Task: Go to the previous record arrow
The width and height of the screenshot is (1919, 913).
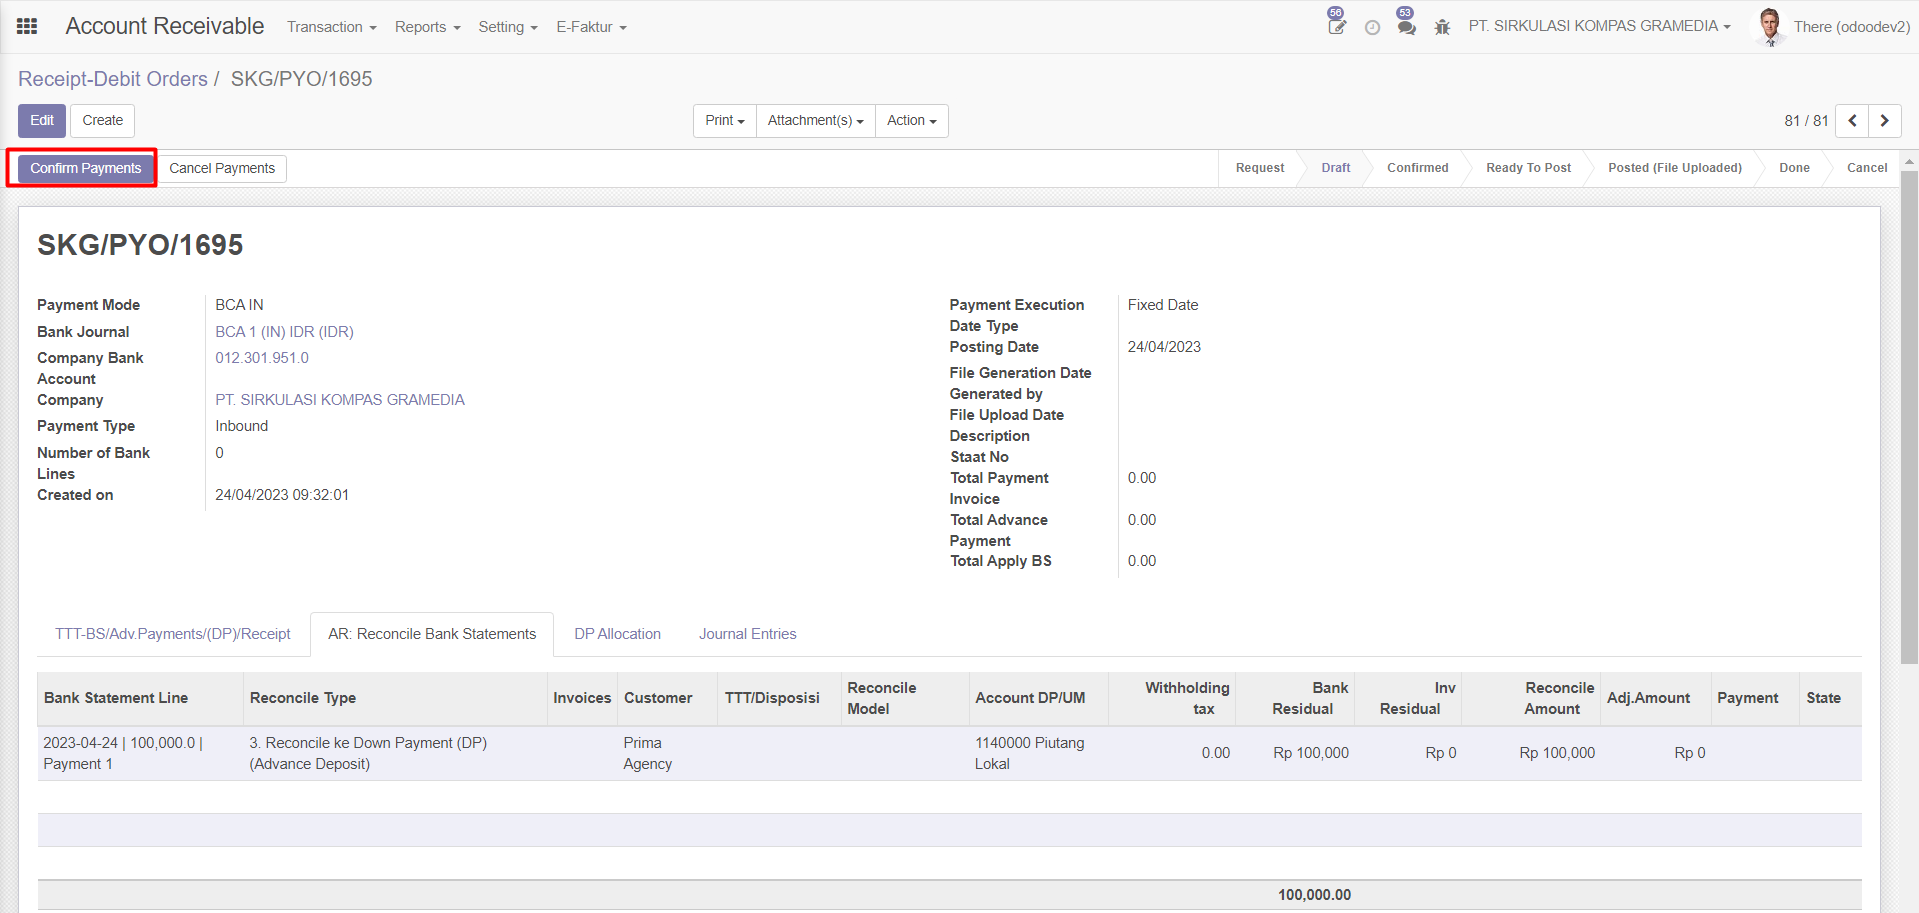Action: pos(1852,121)
